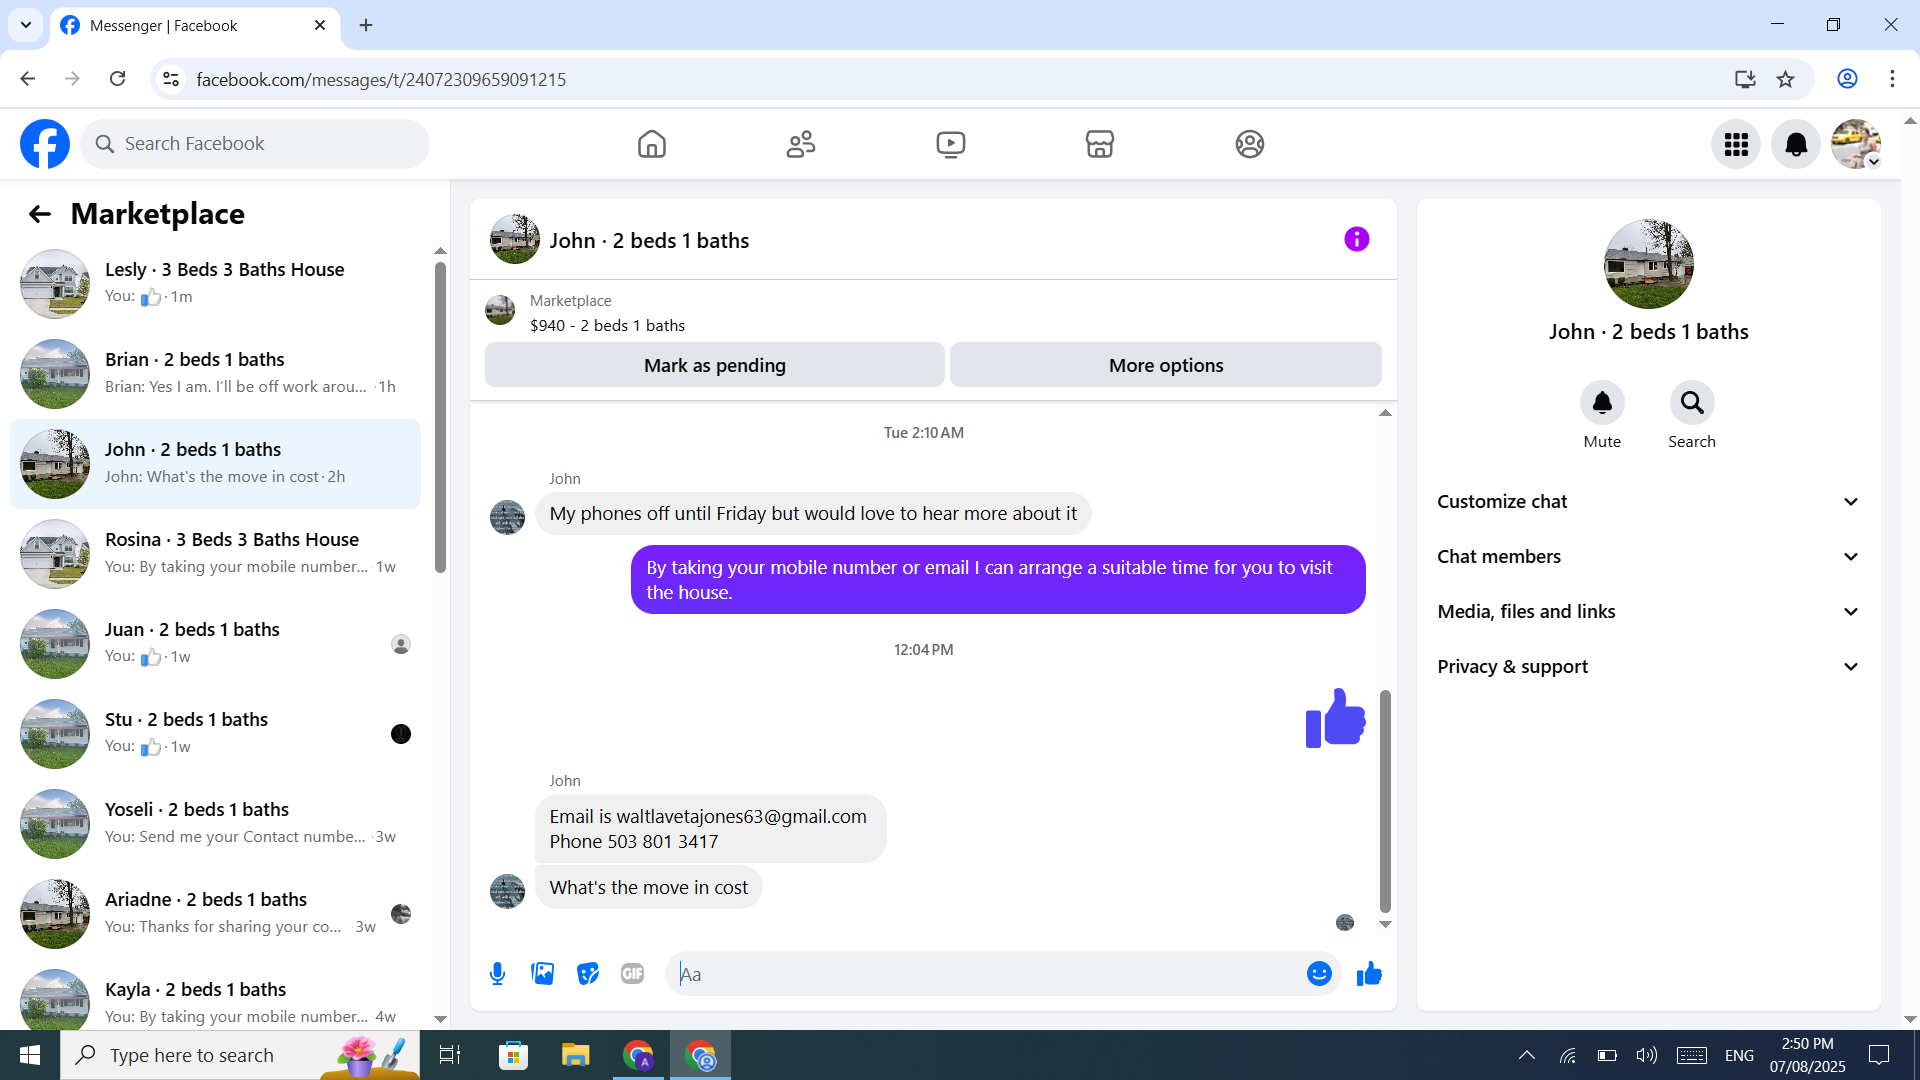Image resolution: width=1920 pixels, height=1080 pixels.
Task: Attach a file using the photo icon
Action: [542, 973]
